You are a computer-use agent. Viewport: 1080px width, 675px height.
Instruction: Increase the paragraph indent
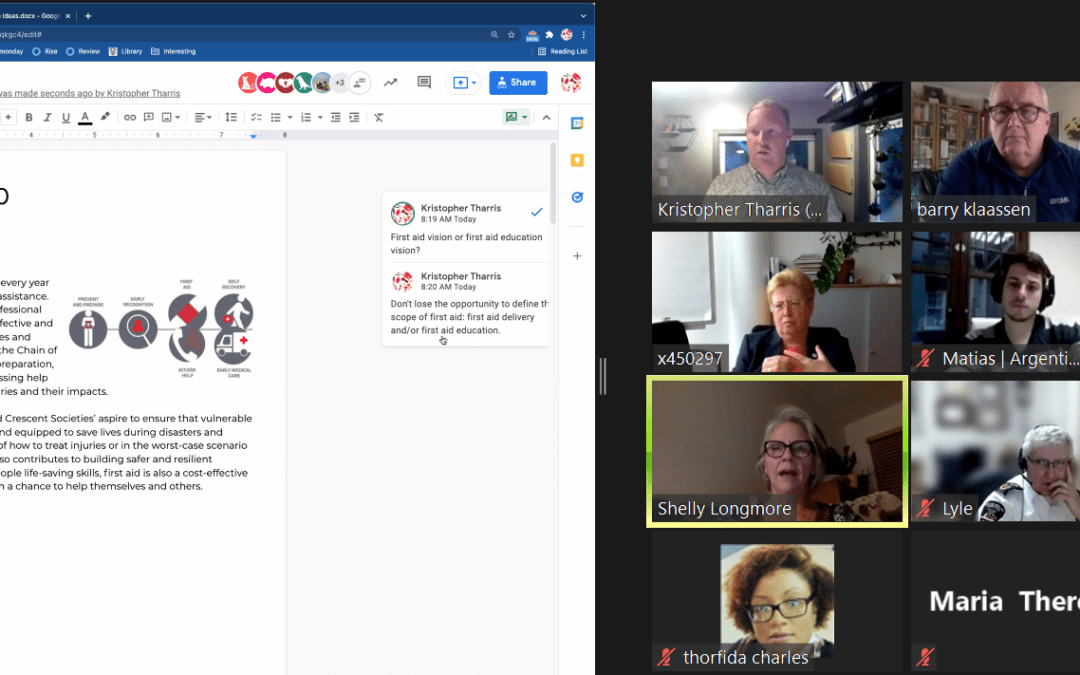click(x=354, y=118)
